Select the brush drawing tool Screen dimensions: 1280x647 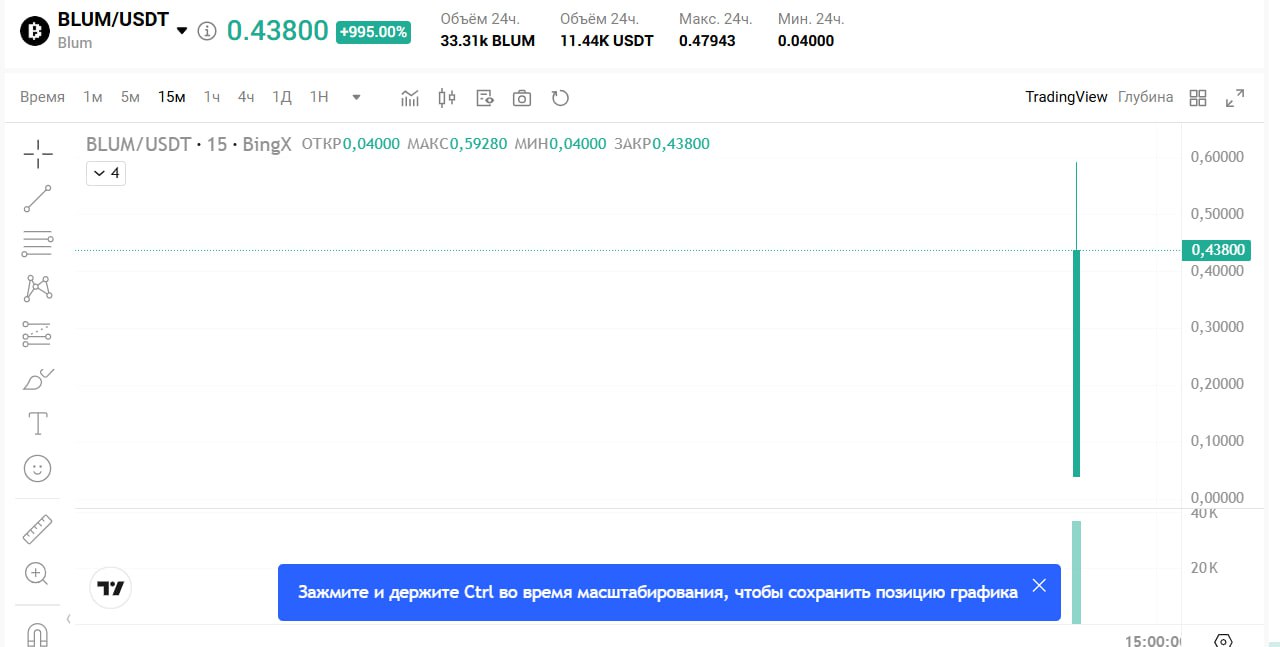pyautogui.click(x=38, y=379)
